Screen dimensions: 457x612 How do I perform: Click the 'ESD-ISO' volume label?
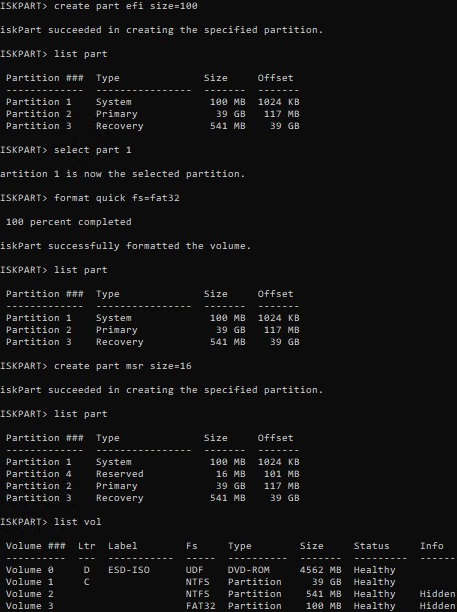coord(129,570)
